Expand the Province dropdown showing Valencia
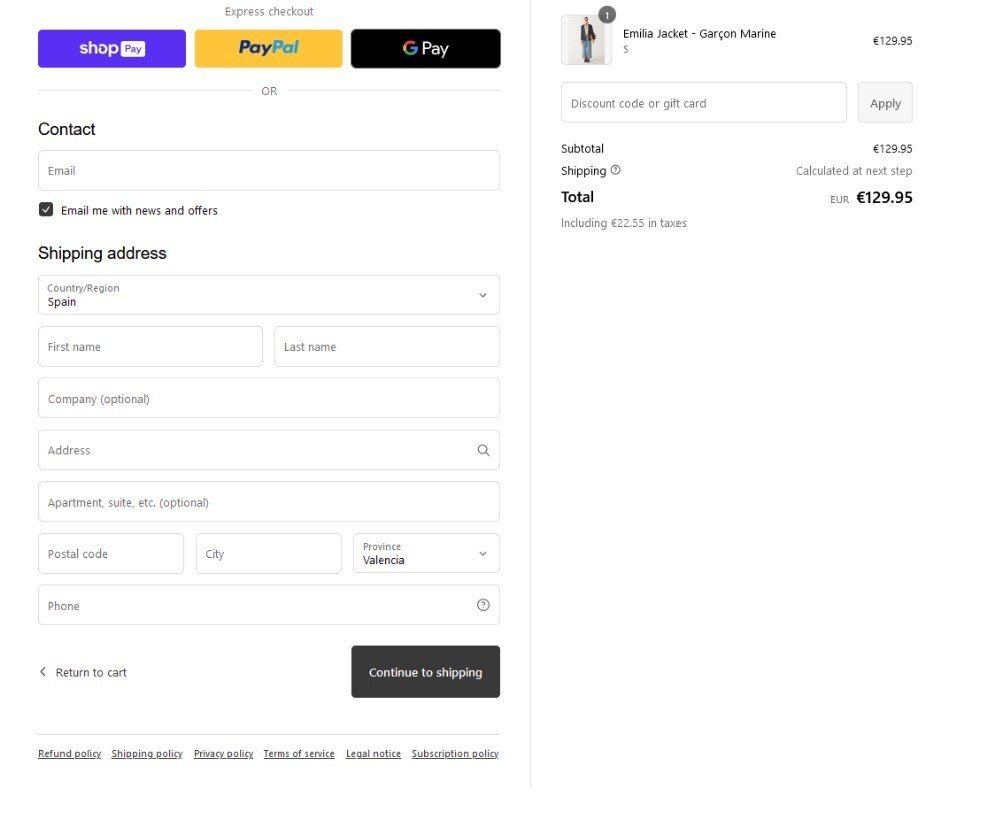The image size is (984, 840). coord(426,553)
